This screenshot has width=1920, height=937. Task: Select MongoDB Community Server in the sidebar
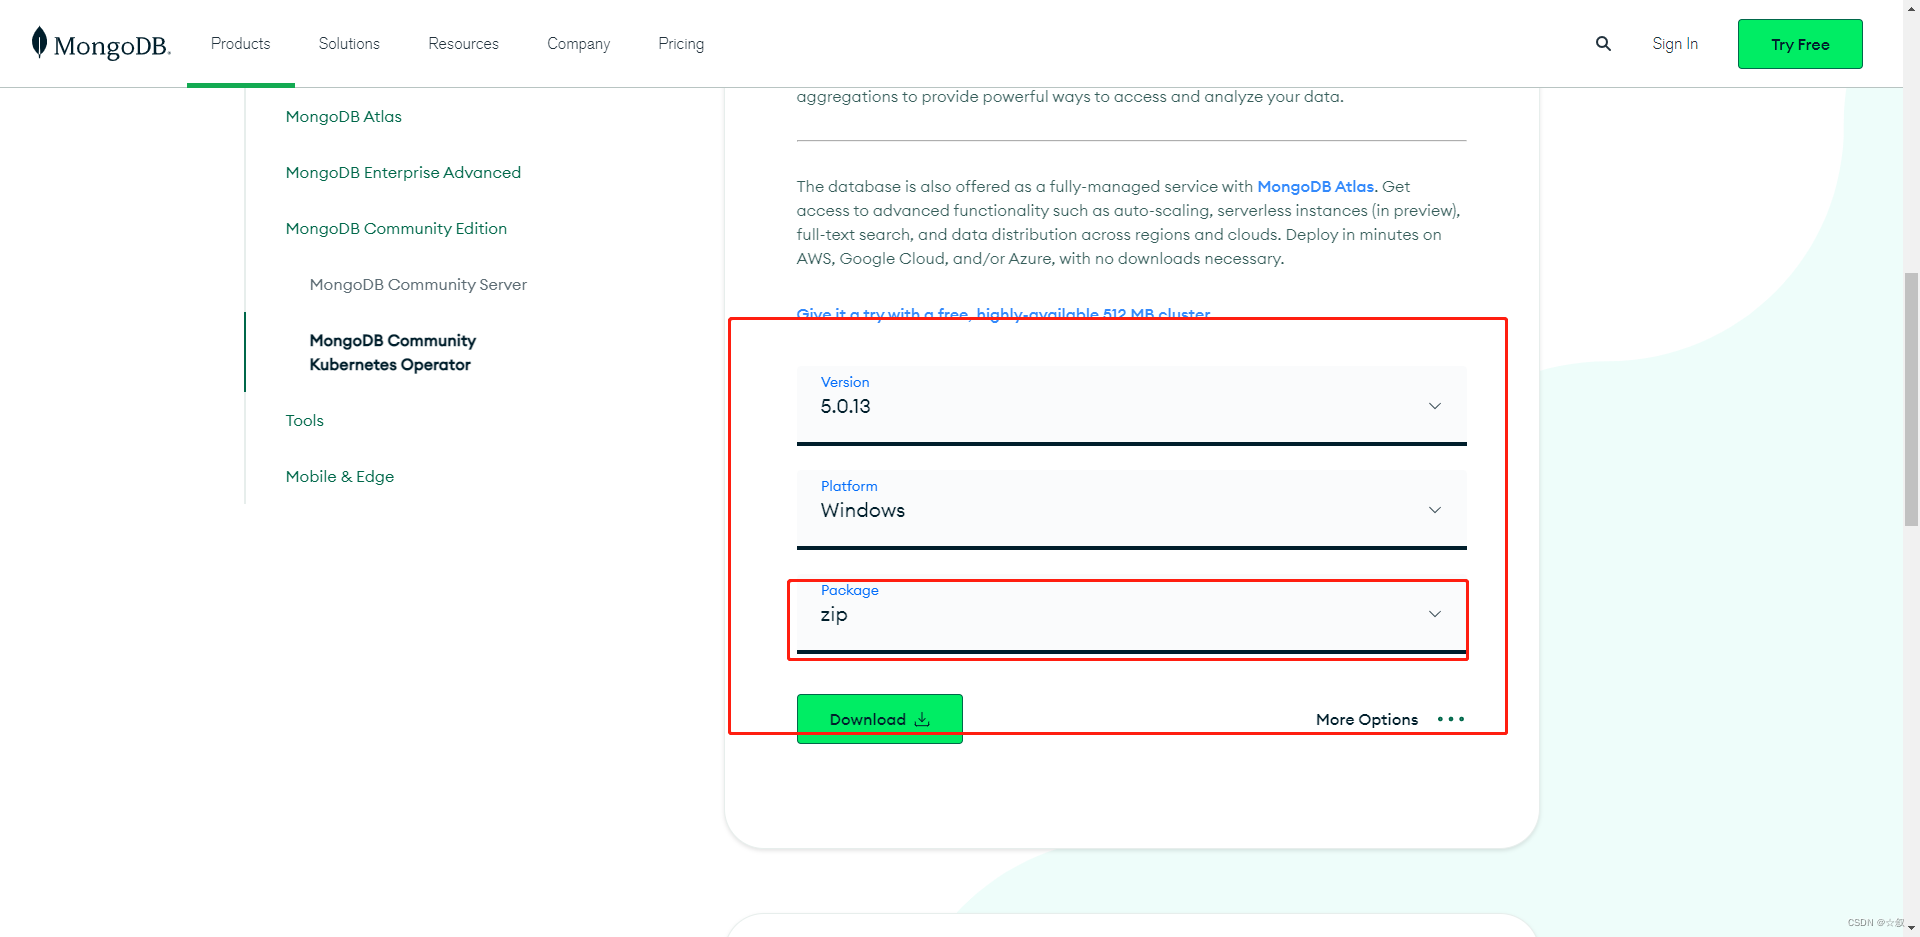pyautogui.click(x=418, y=285)
